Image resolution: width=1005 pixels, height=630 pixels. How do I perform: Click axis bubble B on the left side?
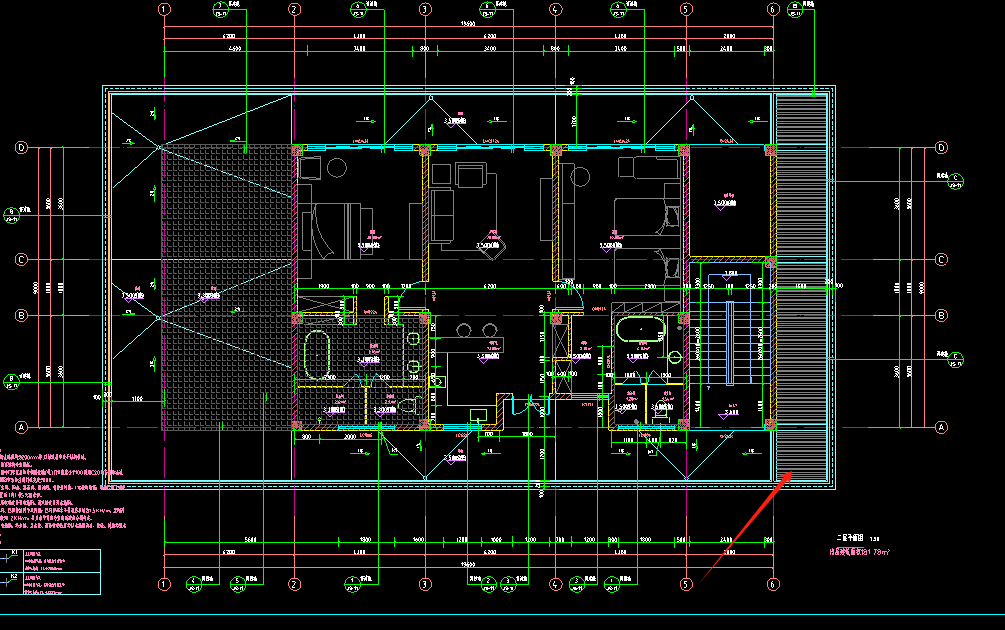pyautogui.click(x=21, y=315)
